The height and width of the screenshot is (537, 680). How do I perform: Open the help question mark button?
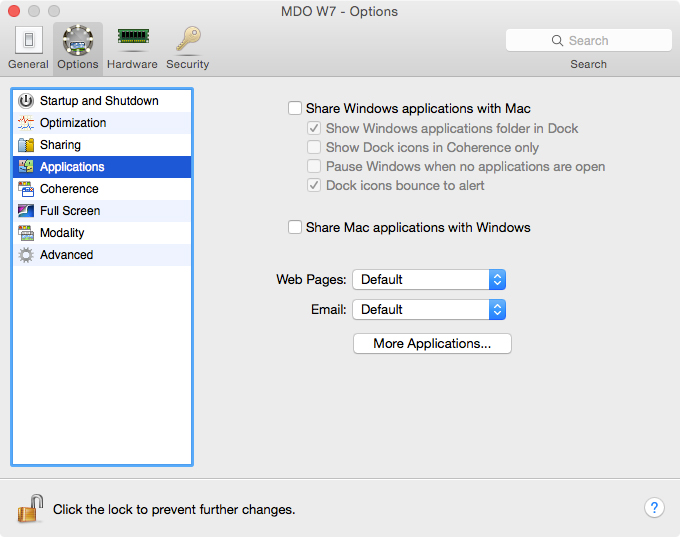tap(654, 508)
